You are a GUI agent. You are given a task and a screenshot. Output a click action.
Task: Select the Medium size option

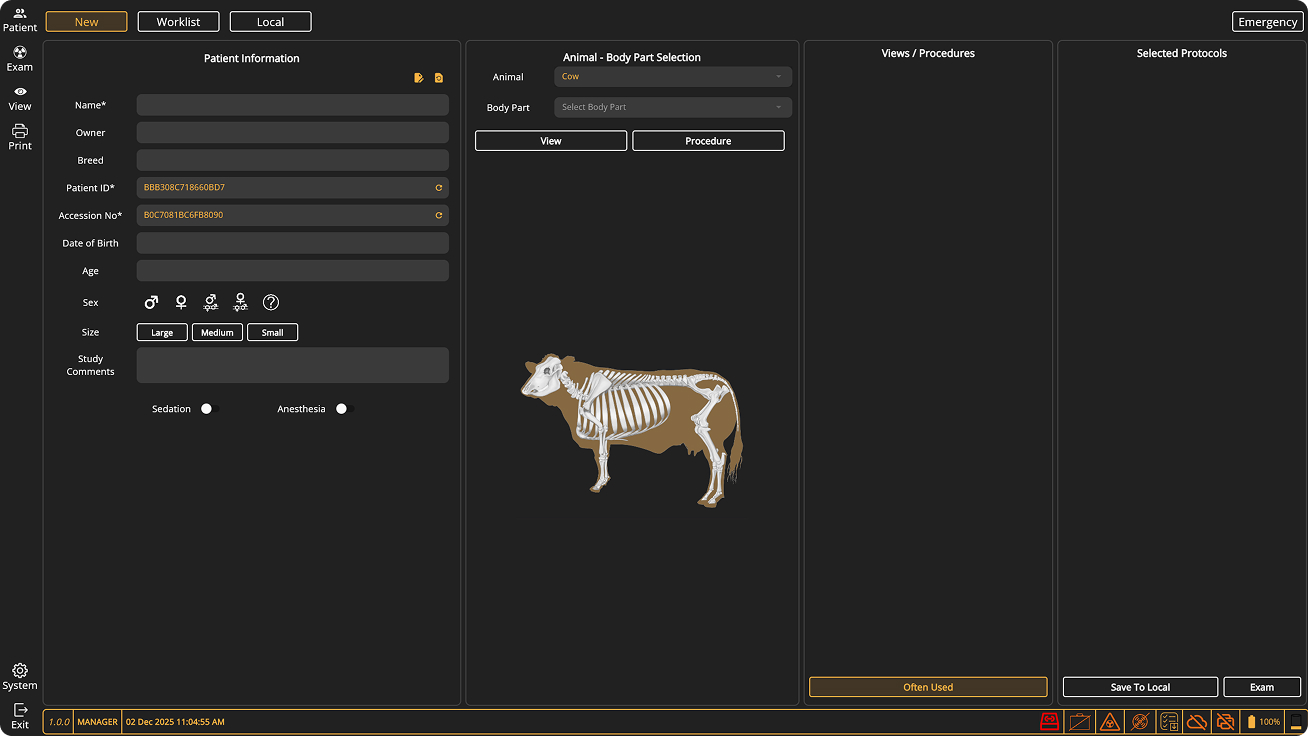tap(217, 333)
